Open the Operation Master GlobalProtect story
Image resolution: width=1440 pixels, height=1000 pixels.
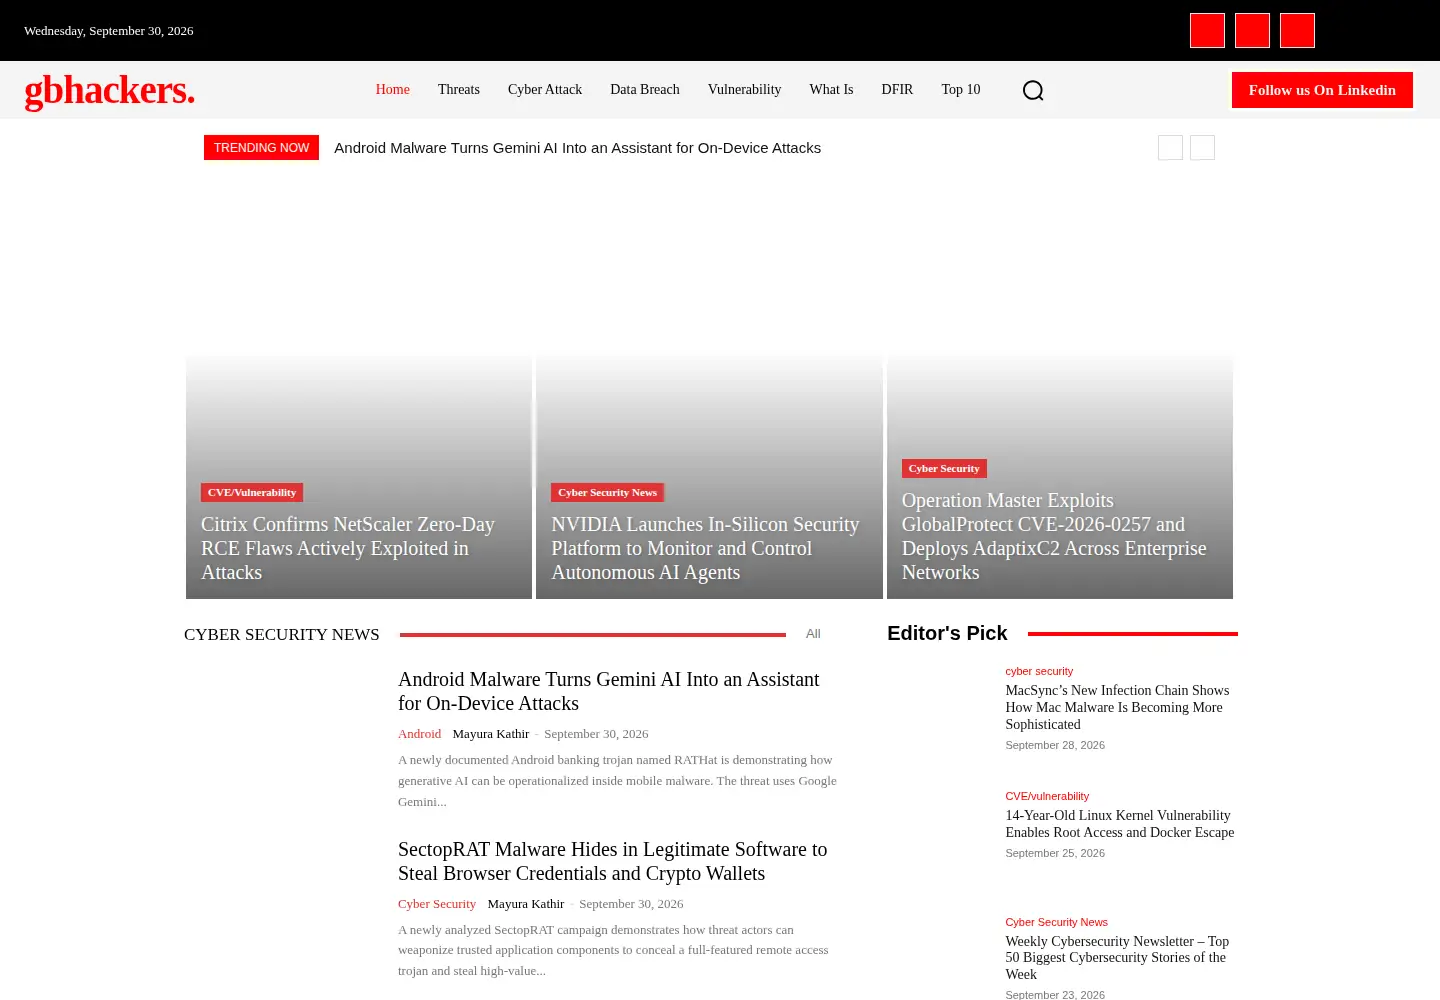[1054, 536]
